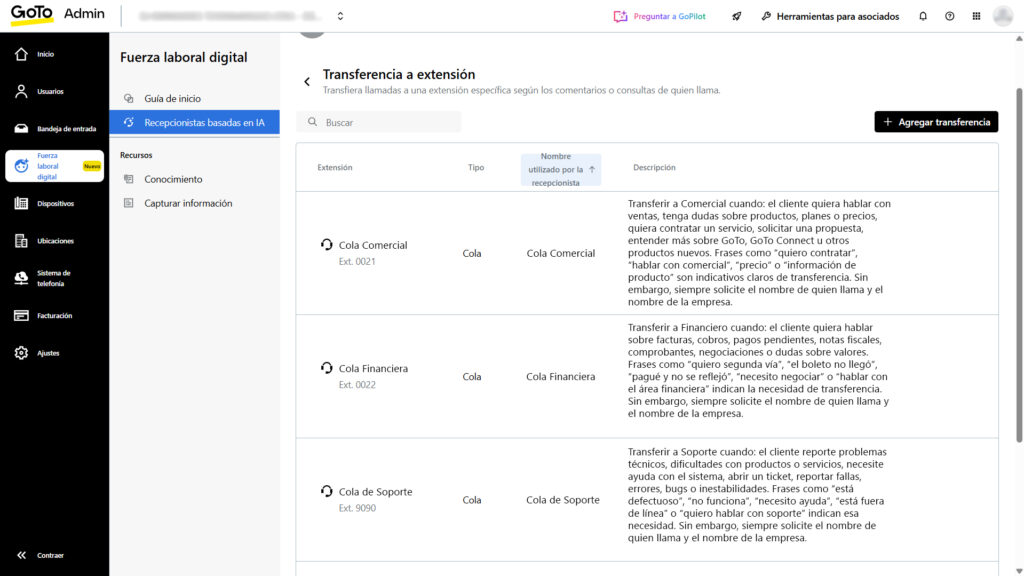Expand the account selector dropdown
This screenshot has height=576, width=1024.
pos(340,16)
